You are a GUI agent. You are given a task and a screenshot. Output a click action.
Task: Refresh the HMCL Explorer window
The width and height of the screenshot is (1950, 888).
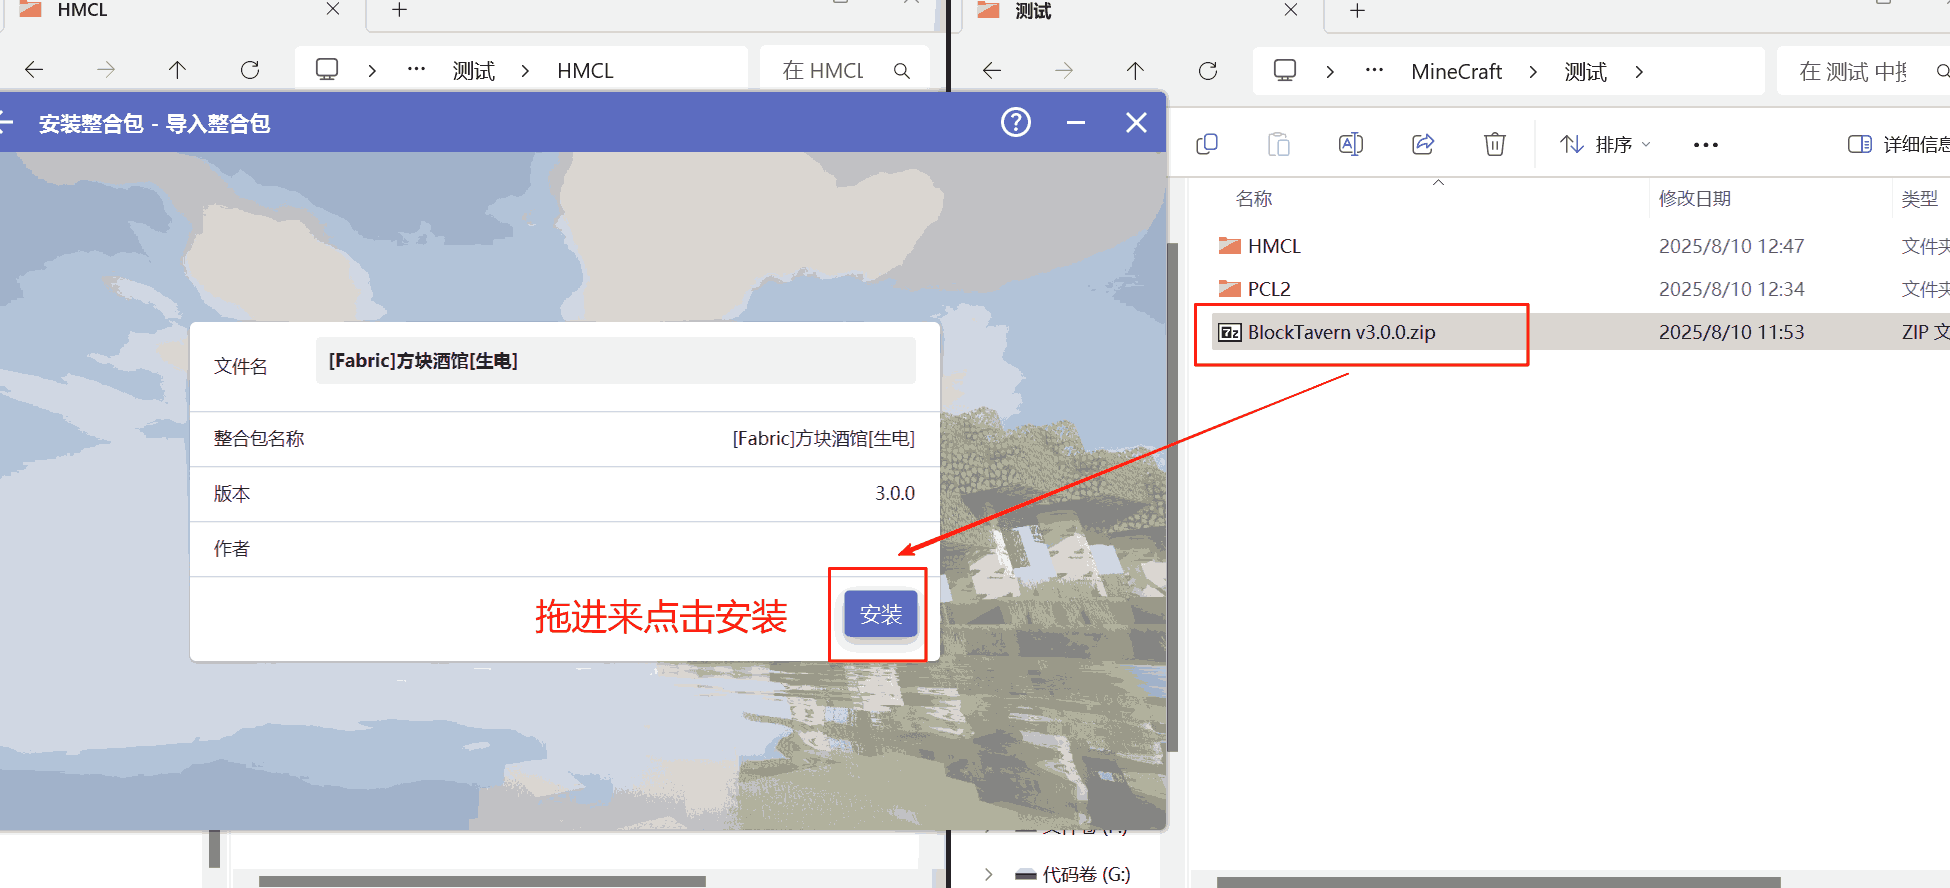(250, 70)
